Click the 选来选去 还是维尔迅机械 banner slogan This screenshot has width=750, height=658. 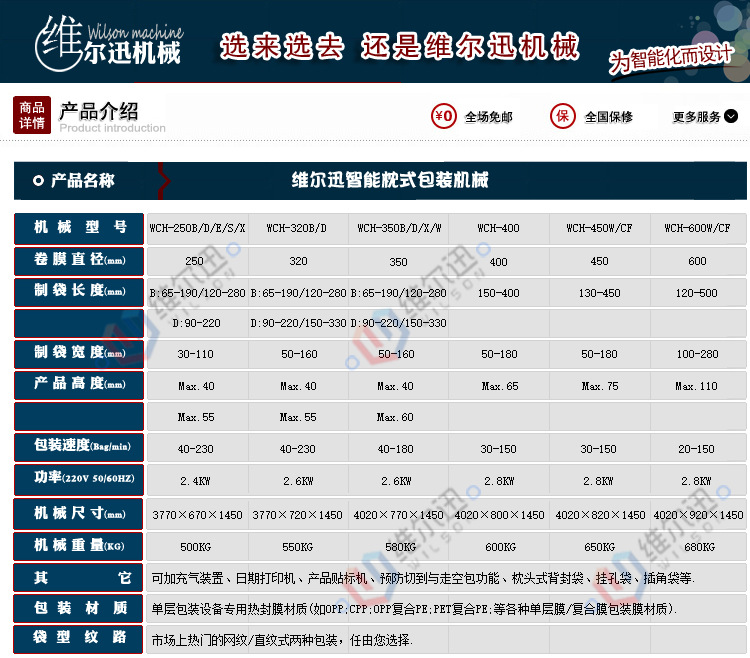pyautogui.click(x=399, y=46)
